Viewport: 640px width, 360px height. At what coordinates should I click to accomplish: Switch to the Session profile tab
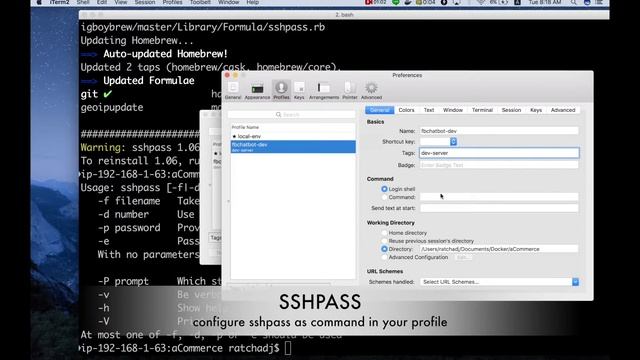coord(511,110)
